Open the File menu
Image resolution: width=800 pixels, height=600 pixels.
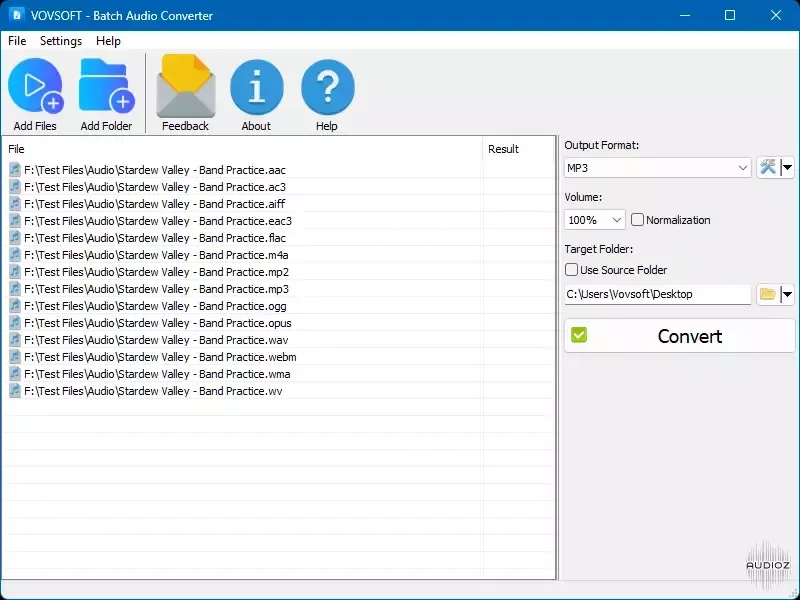click(x=17, y=41)
